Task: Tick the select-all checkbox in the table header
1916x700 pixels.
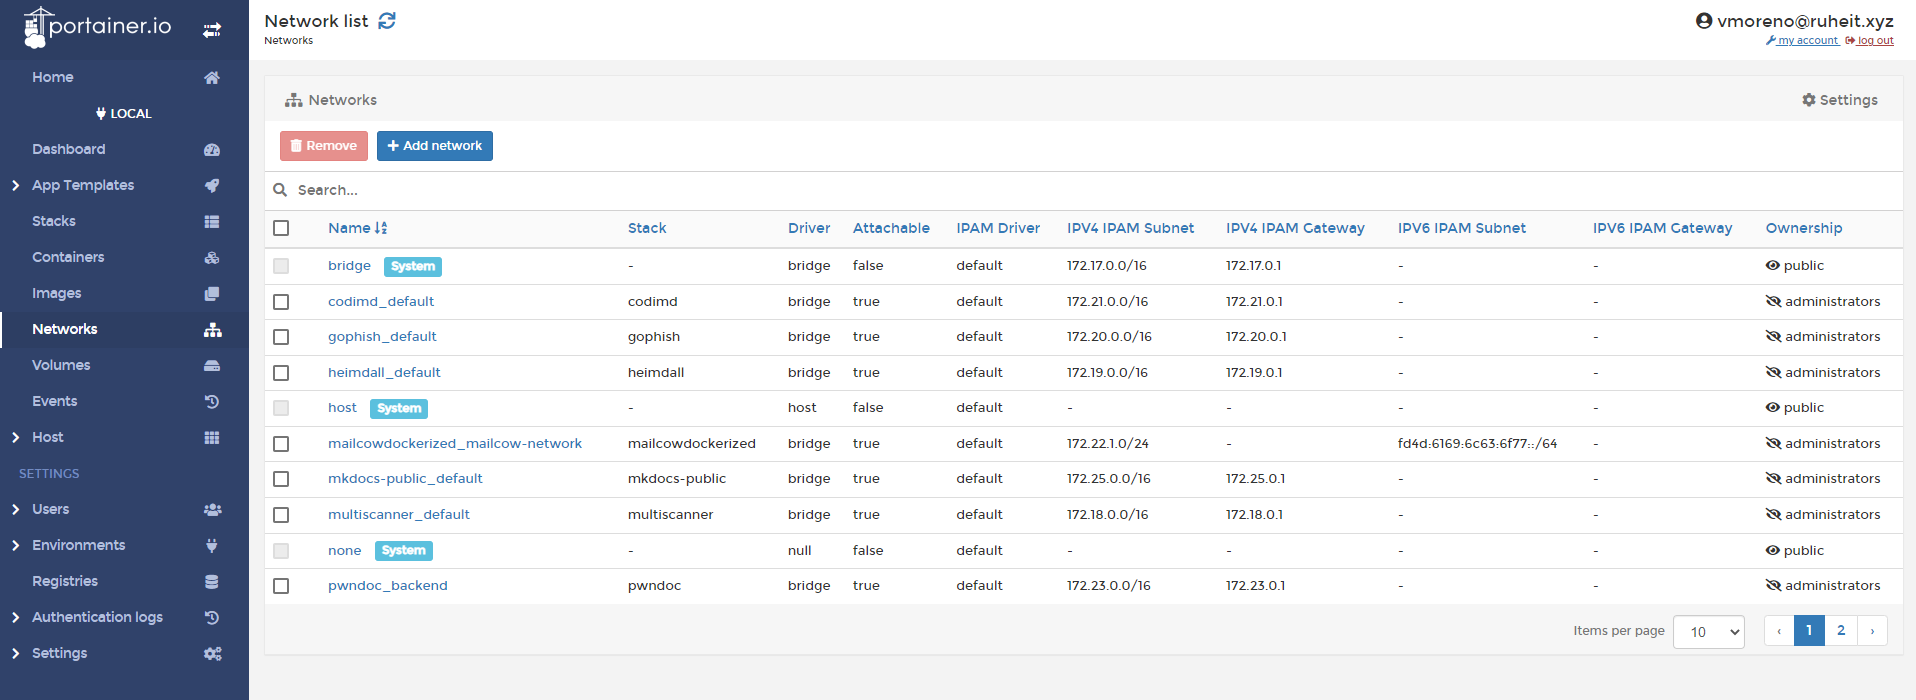Action: (x=281, y=228)
